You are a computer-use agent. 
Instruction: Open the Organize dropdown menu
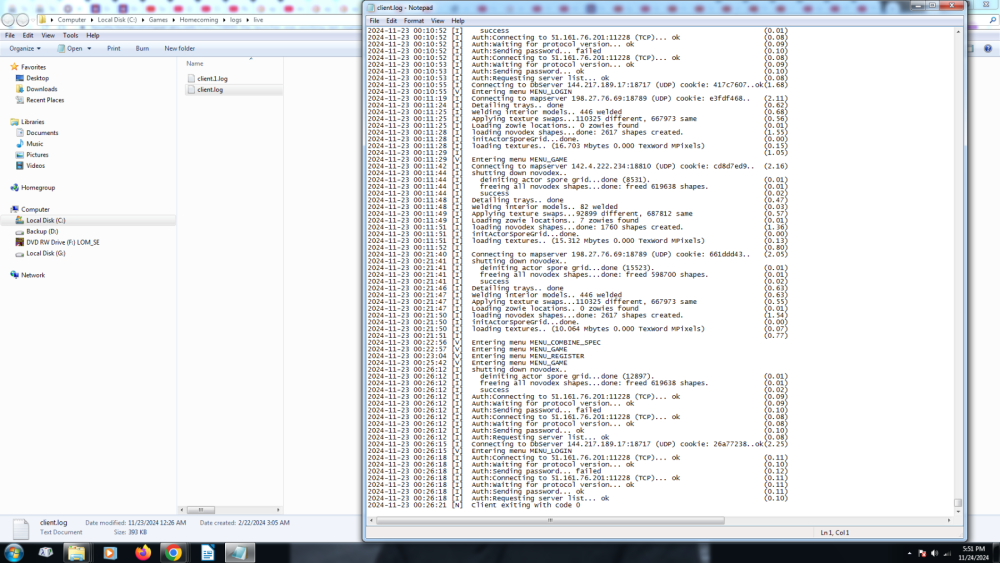25,48
